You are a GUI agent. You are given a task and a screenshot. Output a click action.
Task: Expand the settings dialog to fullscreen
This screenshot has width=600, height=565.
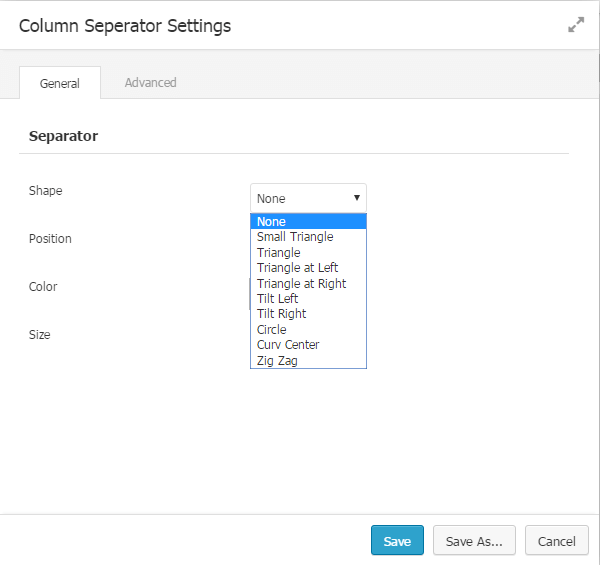[x=576, y=26]
